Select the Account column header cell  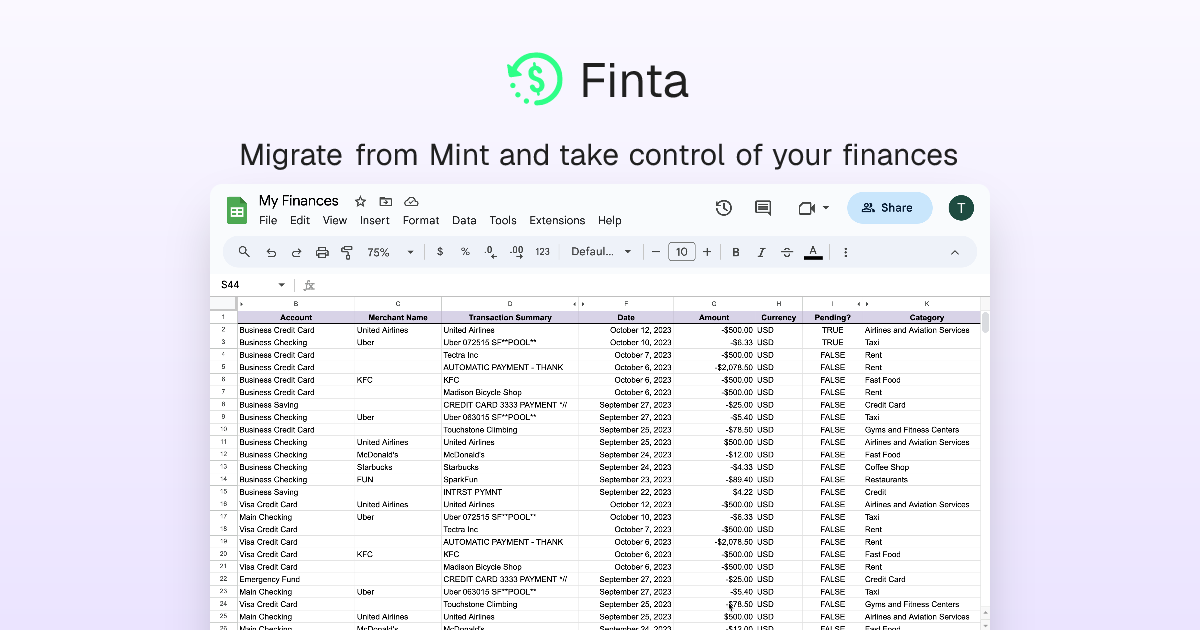point(296,317)
